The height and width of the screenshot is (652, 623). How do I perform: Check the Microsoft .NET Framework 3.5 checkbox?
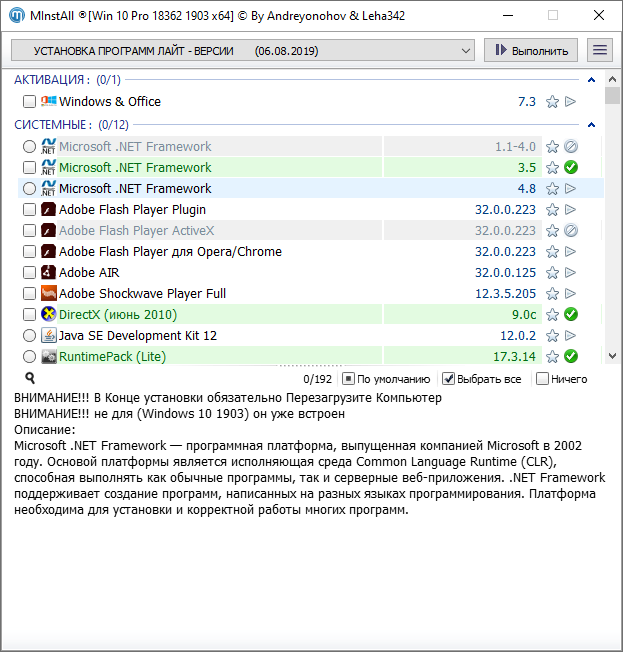tap(29, 168)
